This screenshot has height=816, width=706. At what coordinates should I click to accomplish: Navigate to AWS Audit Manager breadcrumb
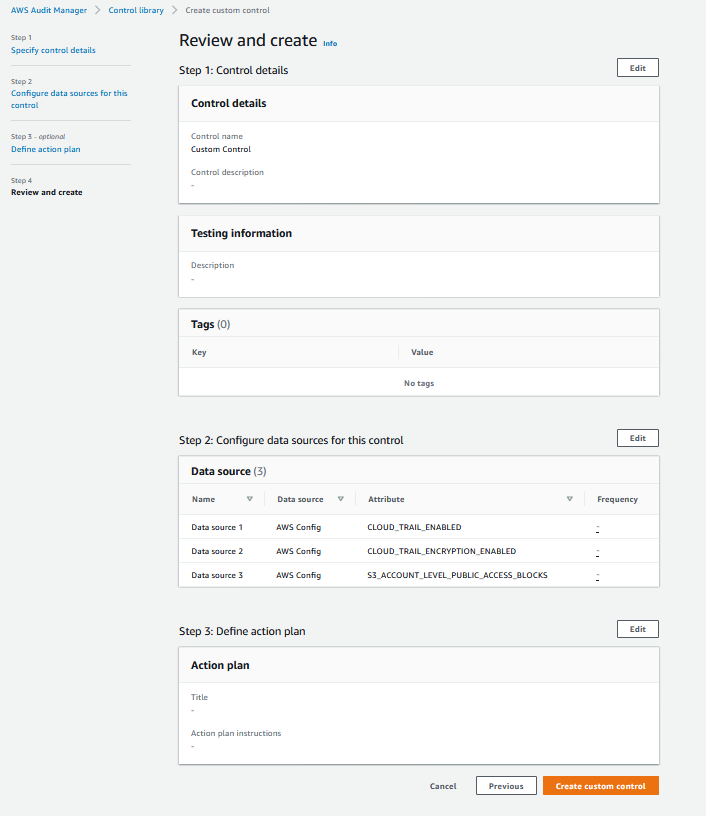coord(49,10)
